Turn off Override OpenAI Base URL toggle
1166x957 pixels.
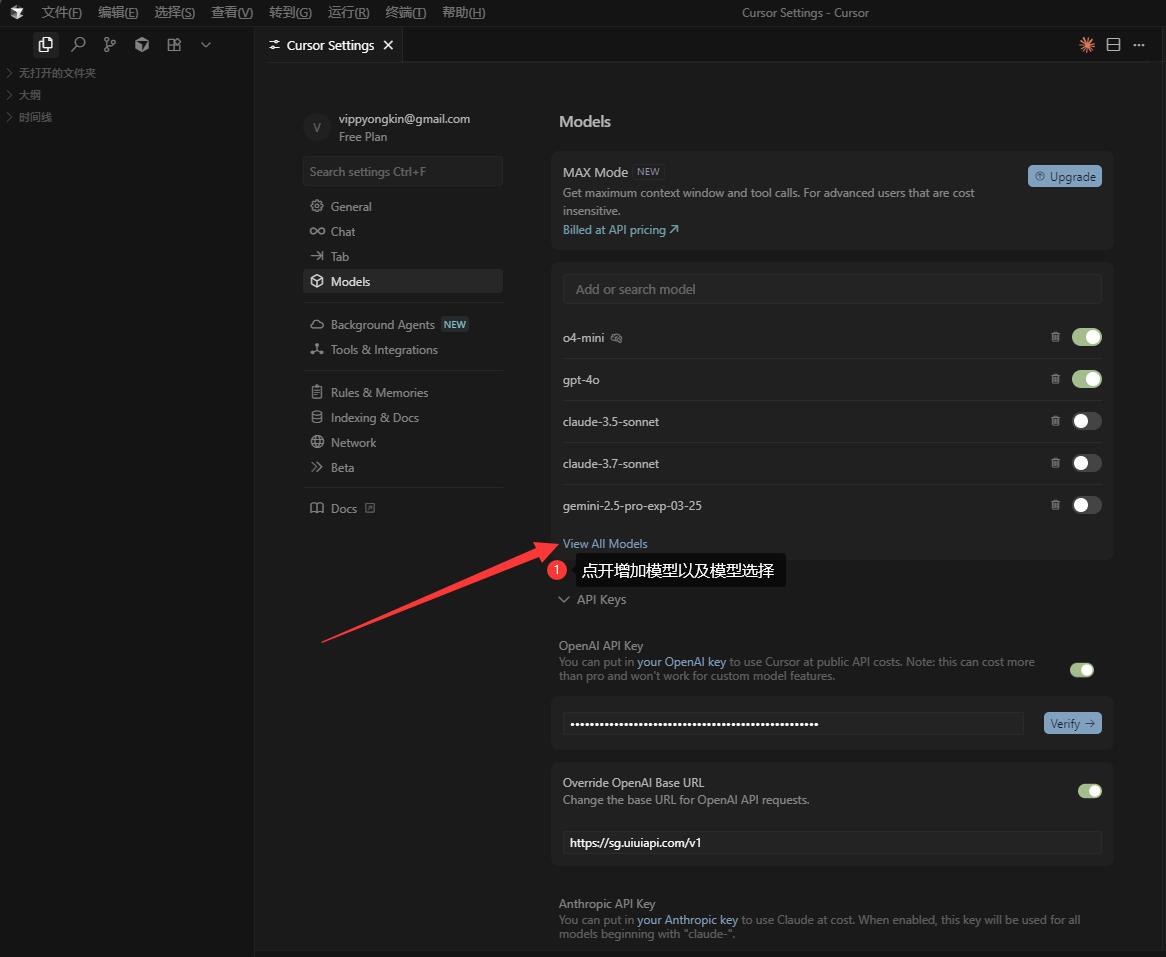pos(1089,790)
